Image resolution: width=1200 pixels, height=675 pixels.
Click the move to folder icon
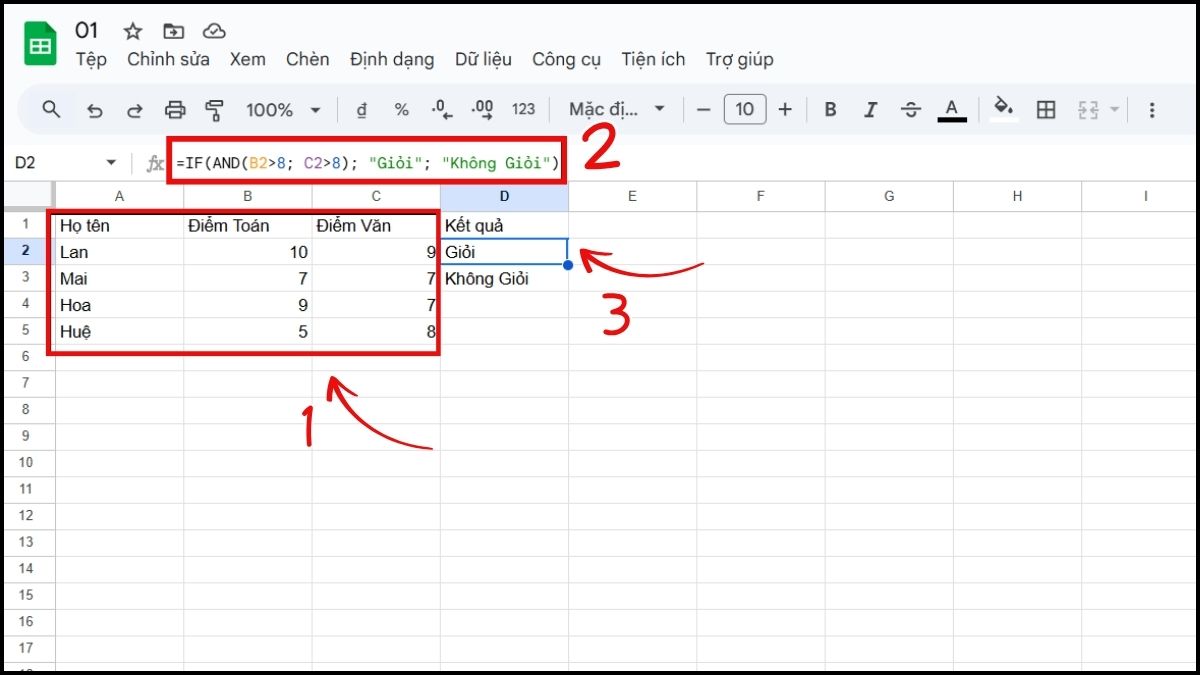pos(174,31)
